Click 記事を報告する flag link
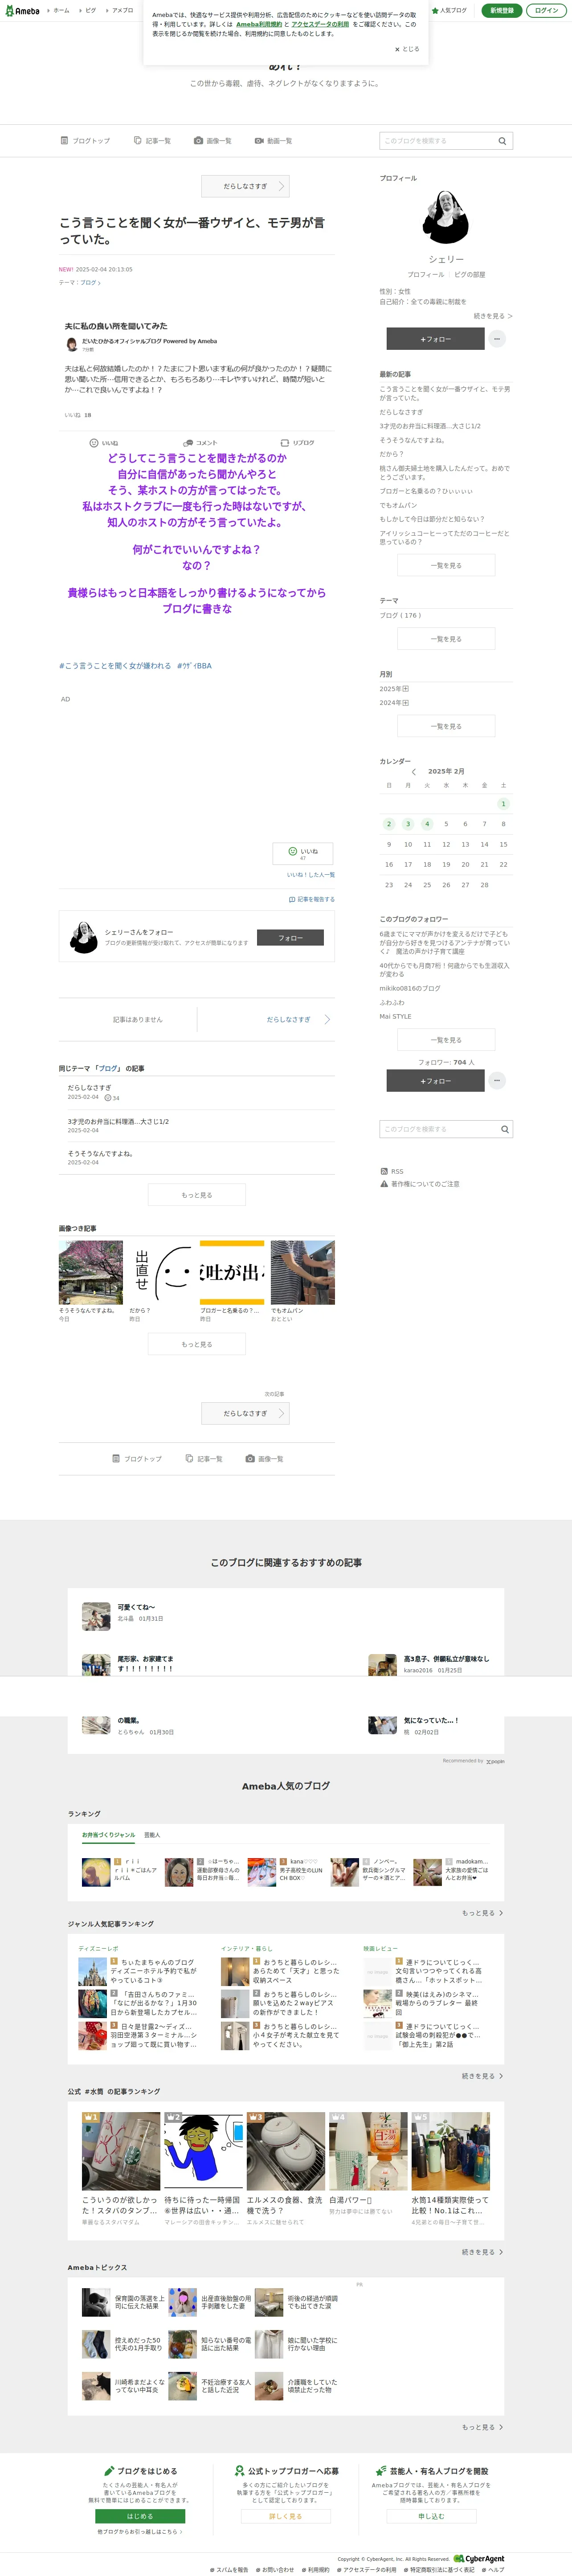 pos(312,899)
